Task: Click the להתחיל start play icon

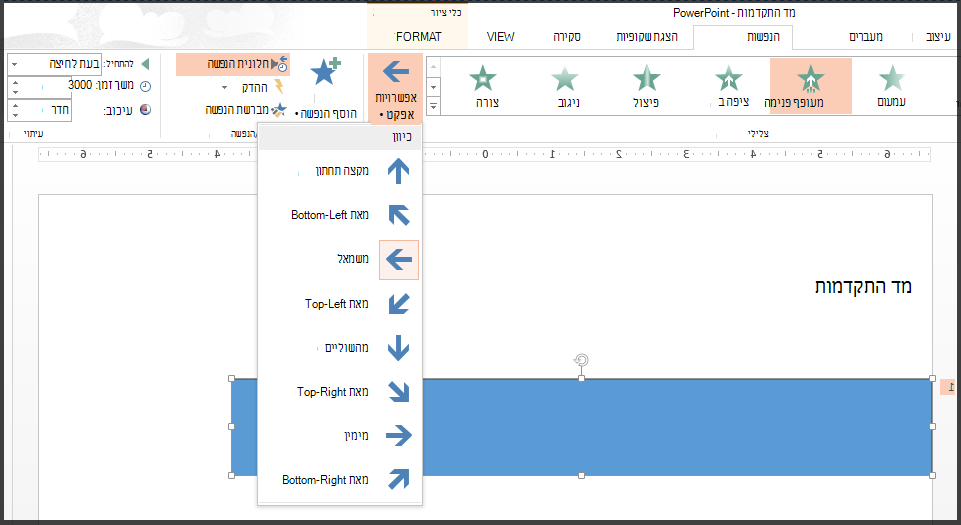Action: click(145, 64)
